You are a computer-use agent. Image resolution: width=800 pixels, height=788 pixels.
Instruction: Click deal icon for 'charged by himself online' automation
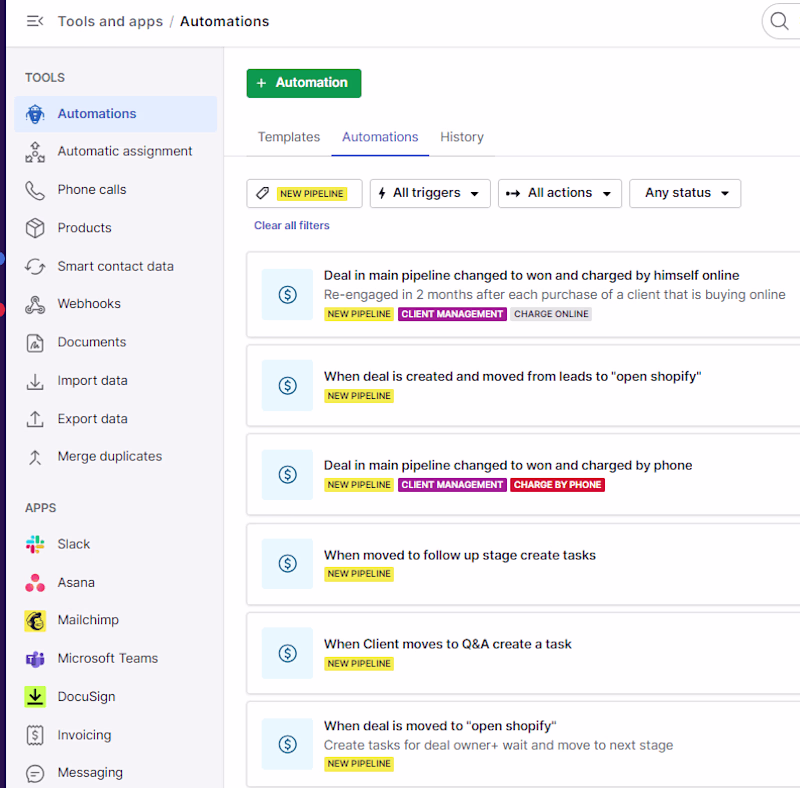tap(287, 294)
